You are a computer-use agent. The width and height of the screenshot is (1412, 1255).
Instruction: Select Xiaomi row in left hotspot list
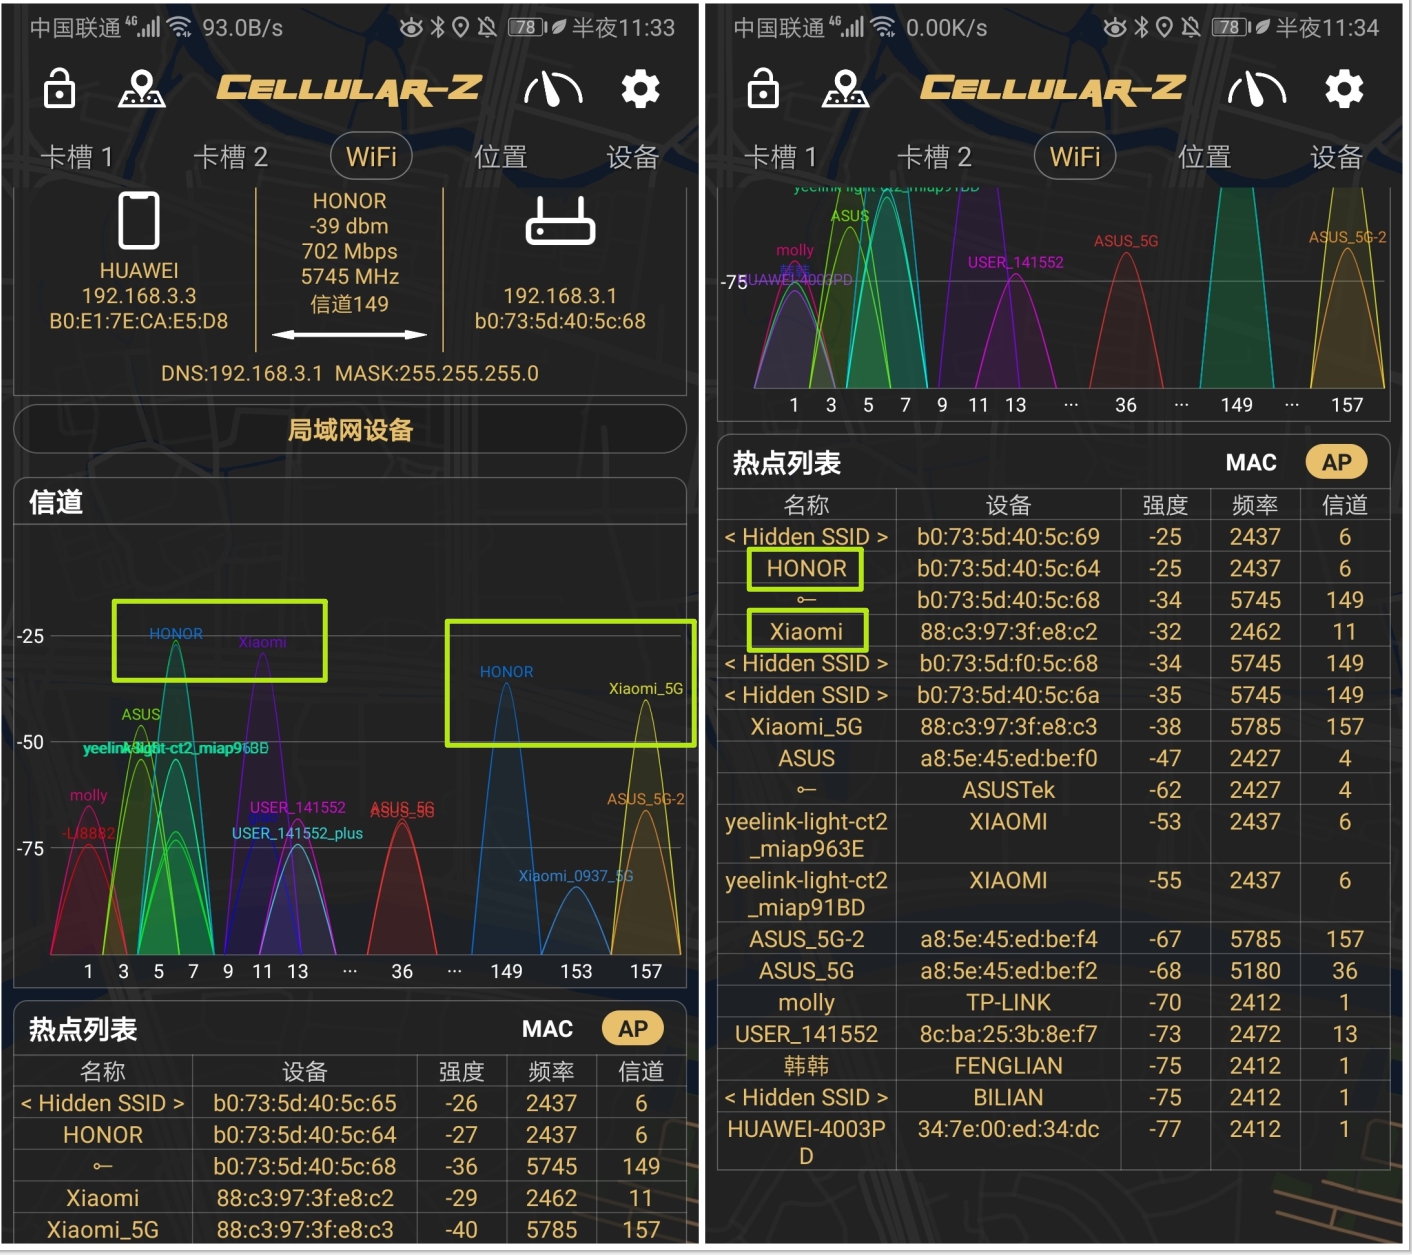pyautogui.click(x=350, y=1198)
